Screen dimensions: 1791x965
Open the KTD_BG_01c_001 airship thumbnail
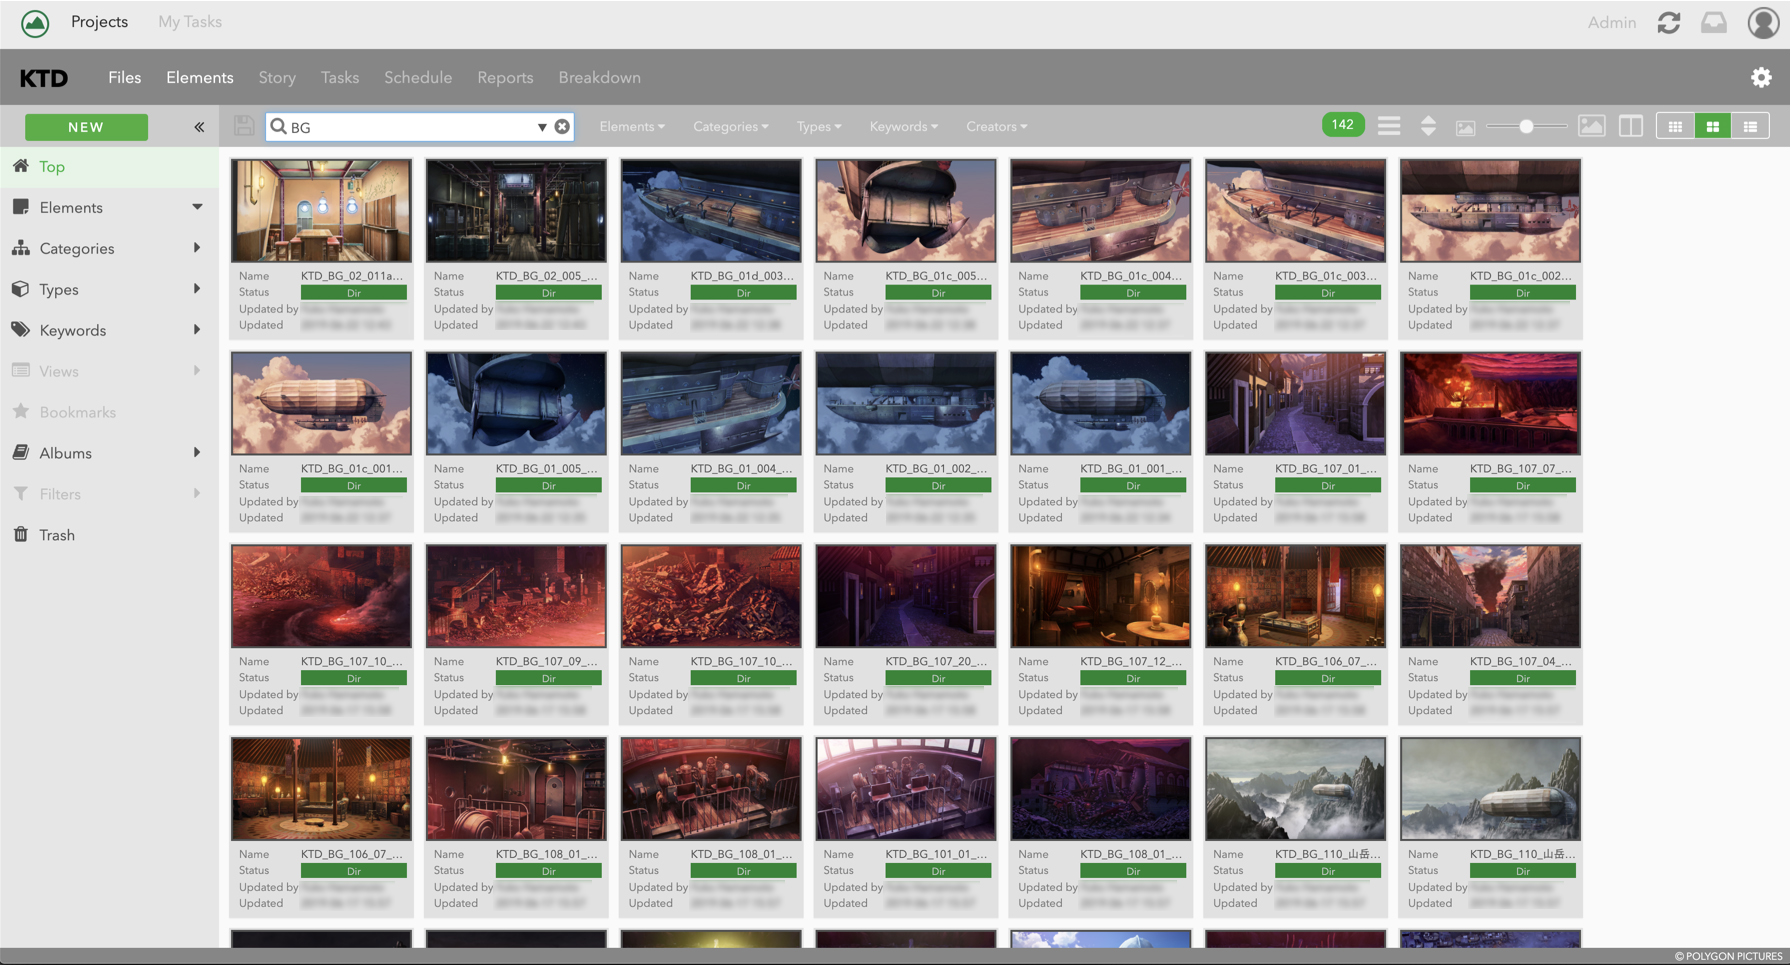pos(321,403)
